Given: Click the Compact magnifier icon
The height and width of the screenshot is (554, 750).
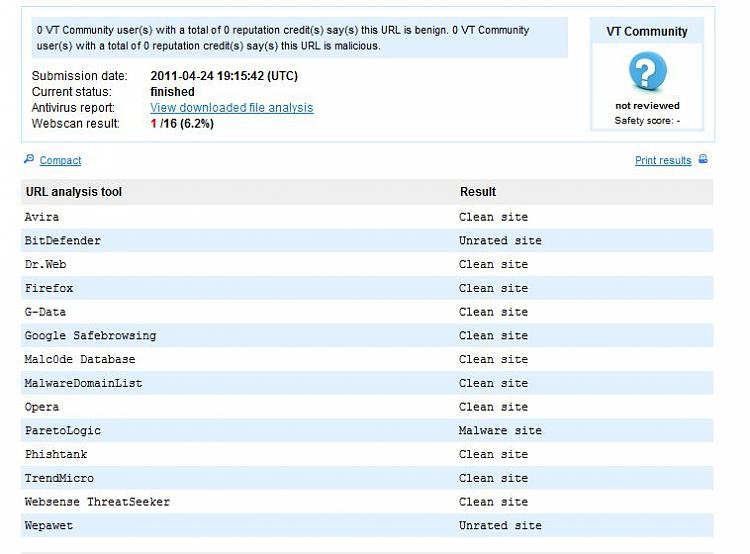Looking at the screenshot, I should [x=29, y=159].
